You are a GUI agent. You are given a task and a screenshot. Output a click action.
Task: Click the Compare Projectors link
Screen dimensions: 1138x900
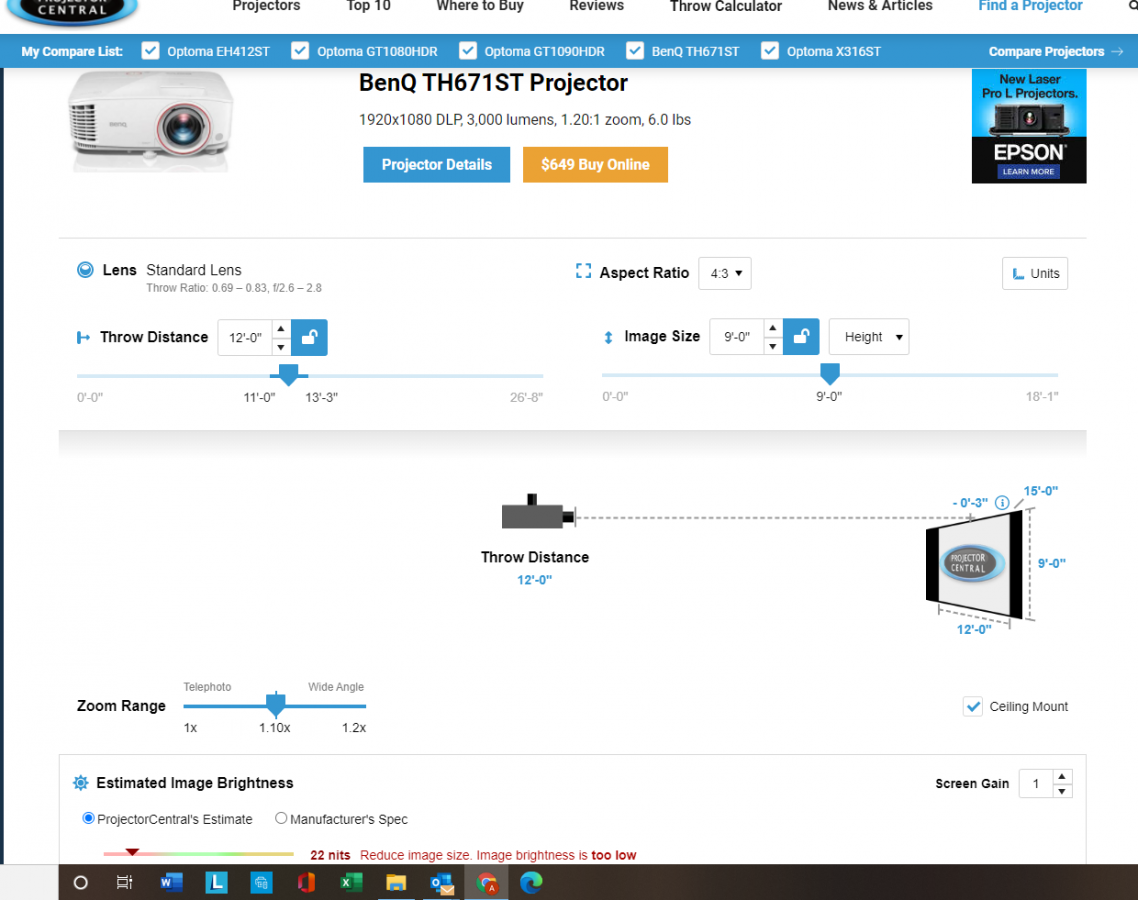click(x=1056, y=52)
